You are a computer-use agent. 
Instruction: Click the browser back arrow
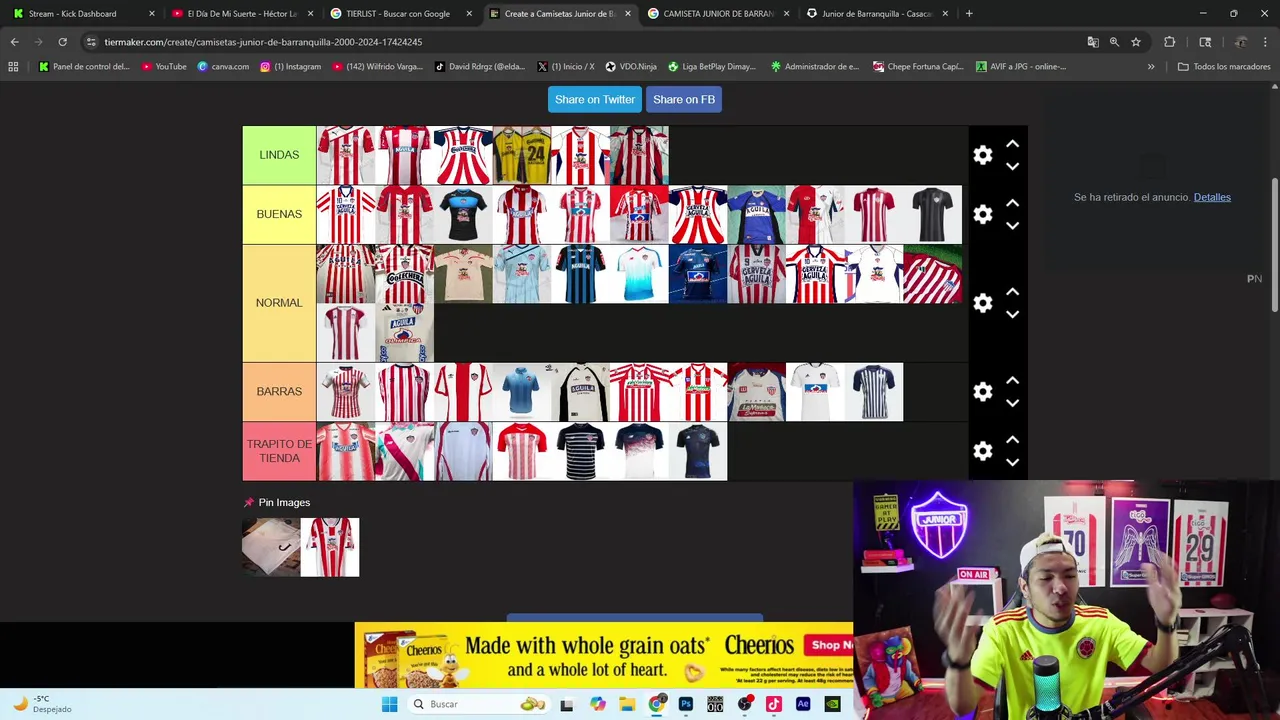pos(14,42)
